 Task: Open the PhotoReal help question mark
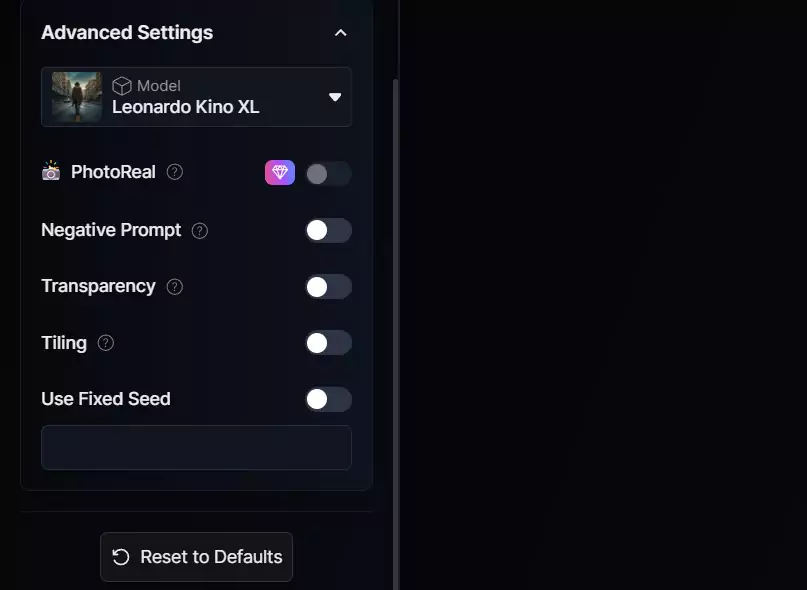[x=174, y=172]
